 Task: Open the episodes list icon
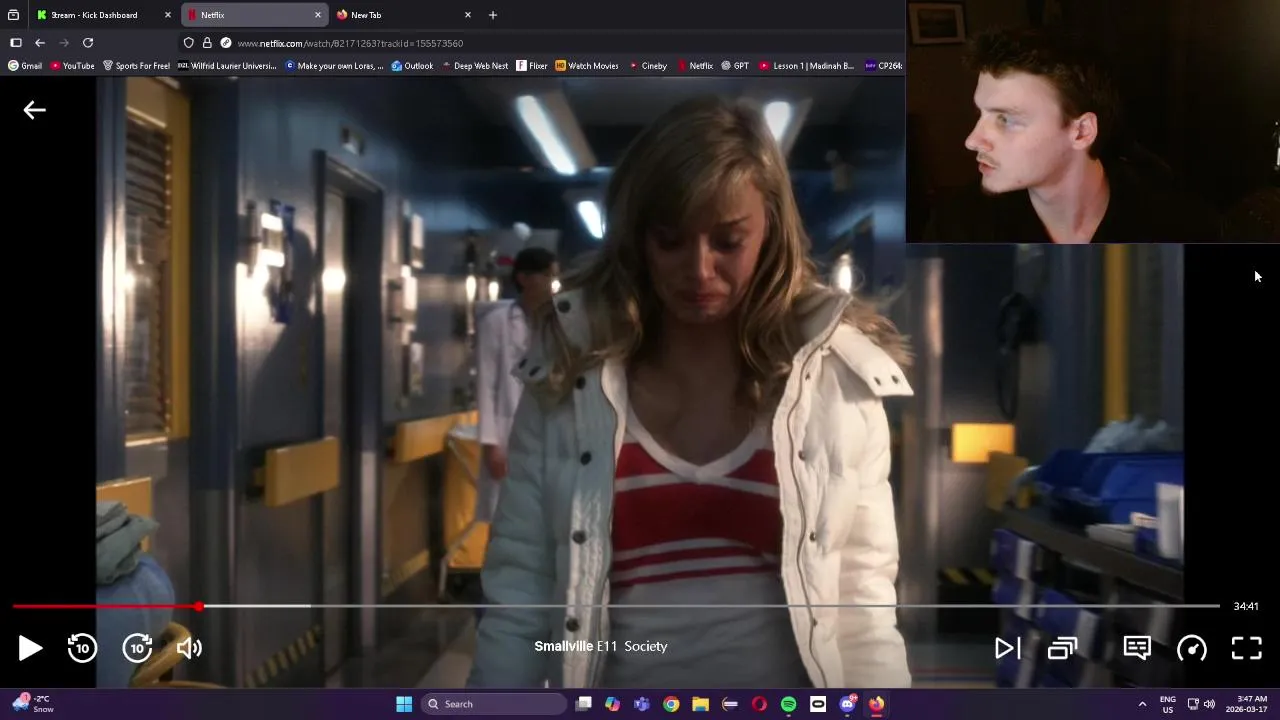[x=1062, y=648]
